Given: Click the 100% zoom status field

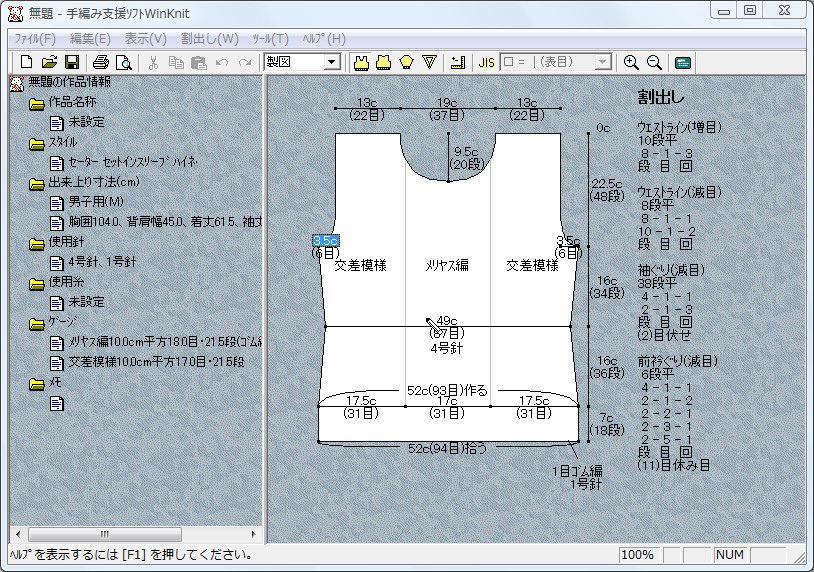Looking at the screenshot, I should click(639, 555).
